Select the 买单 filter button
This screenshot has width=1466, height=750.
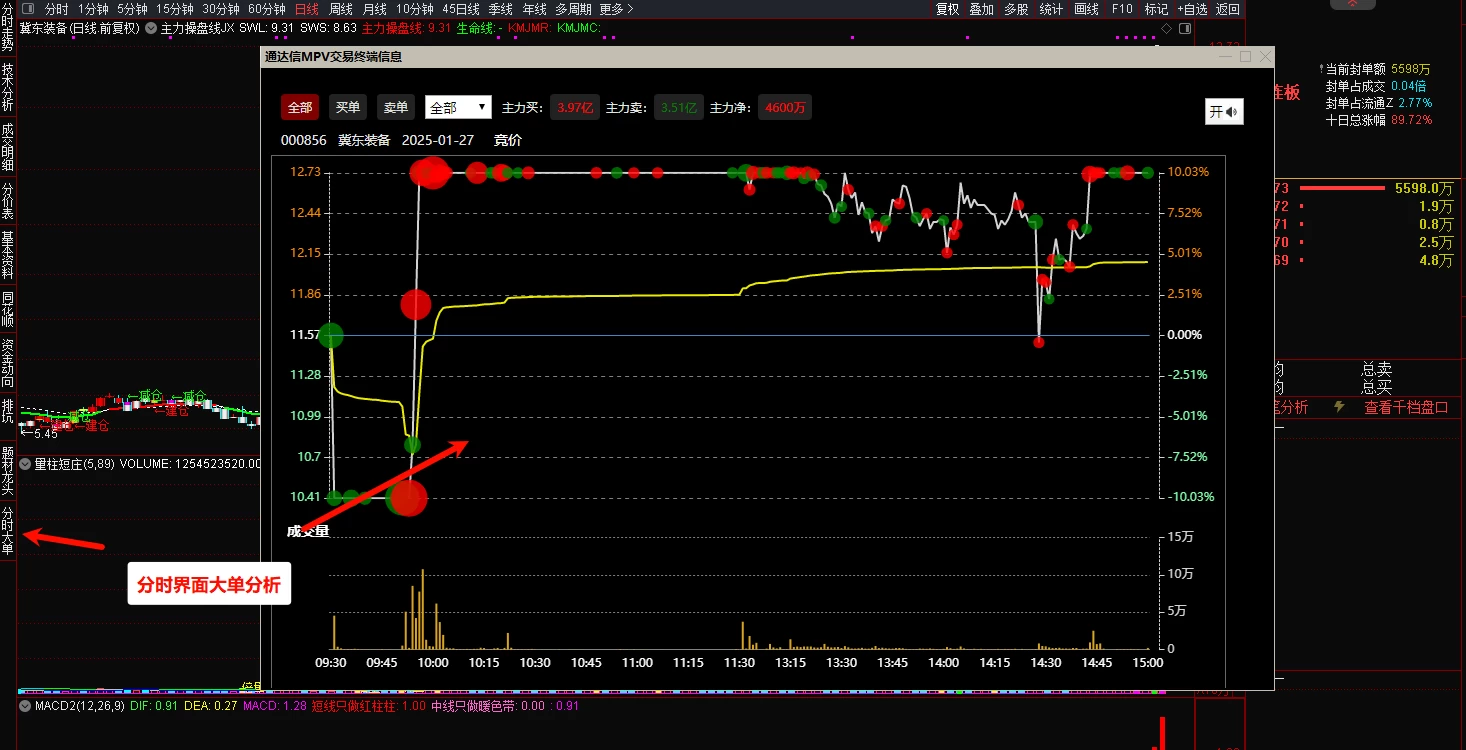click(348, 107)
